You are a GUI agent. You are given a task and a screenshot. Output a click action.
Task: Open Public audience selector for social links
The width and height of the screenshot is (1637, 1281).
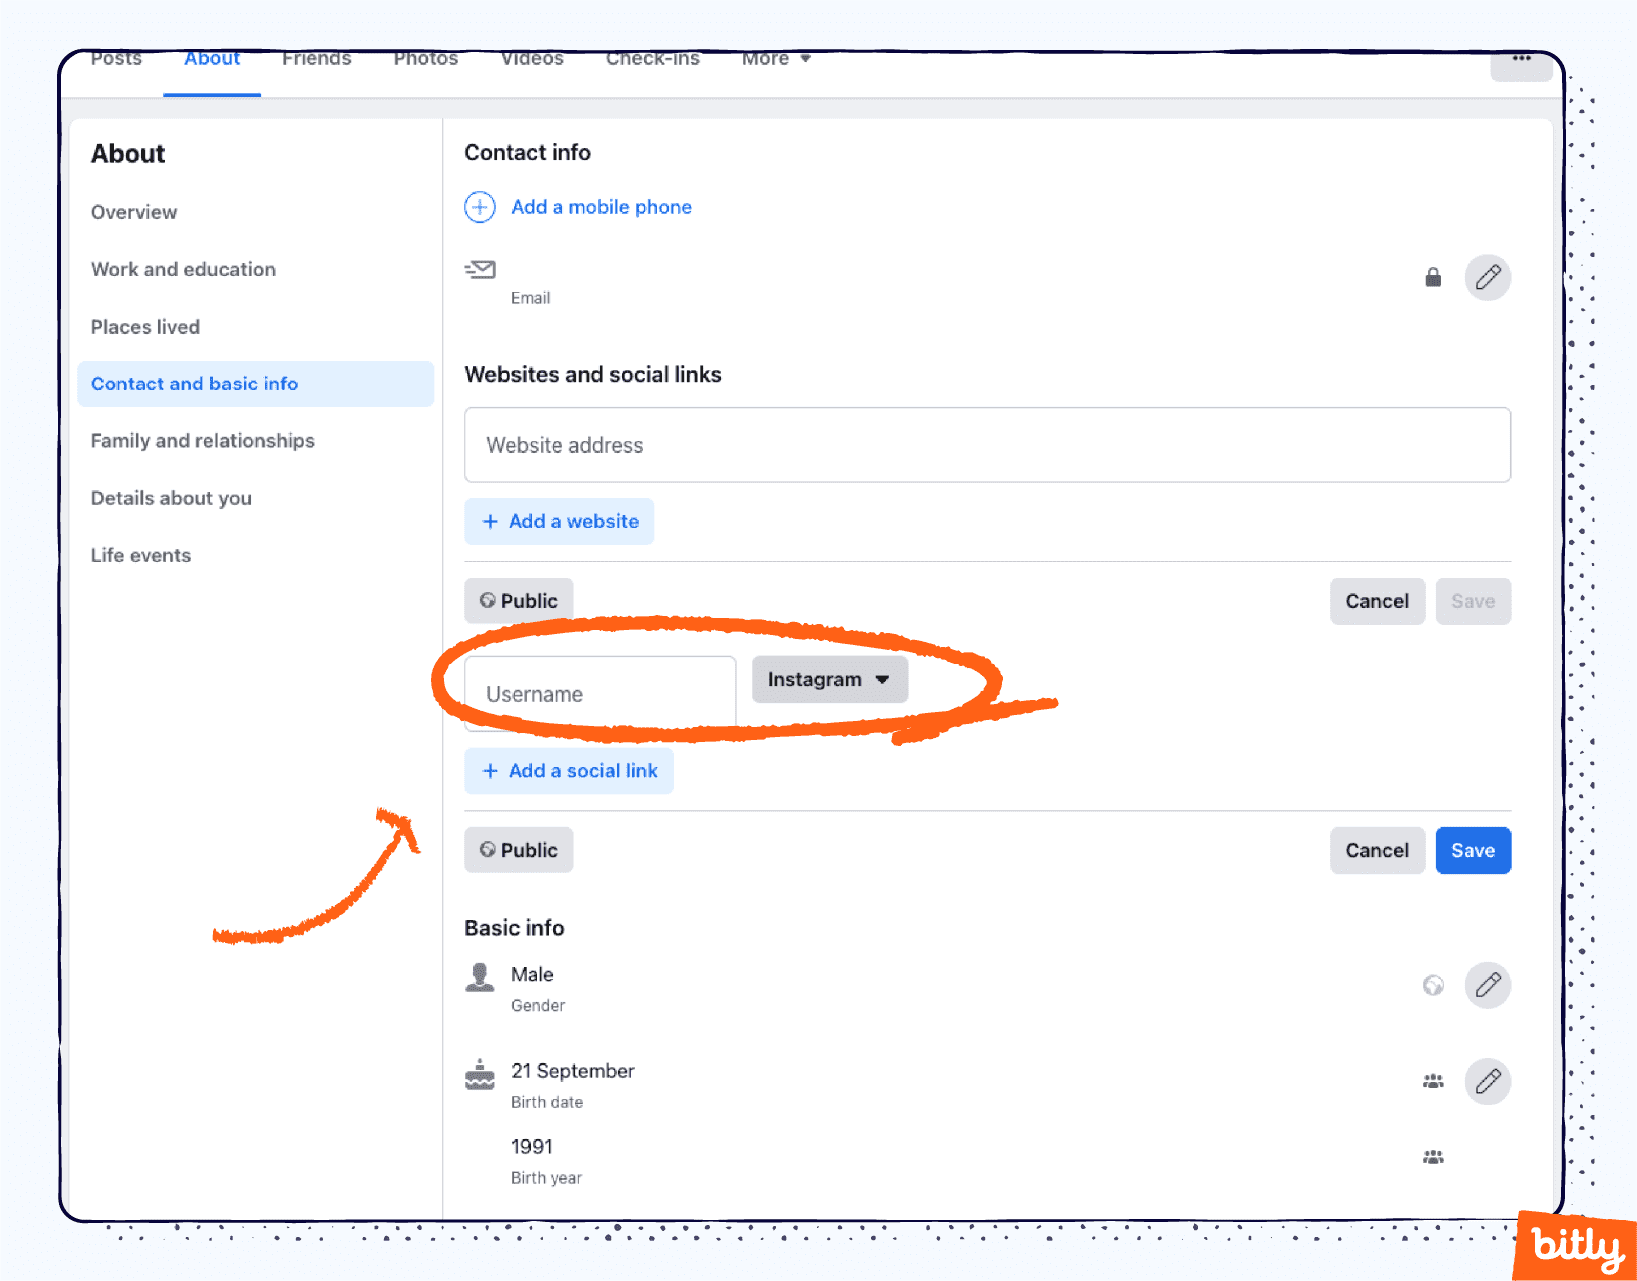518,850
